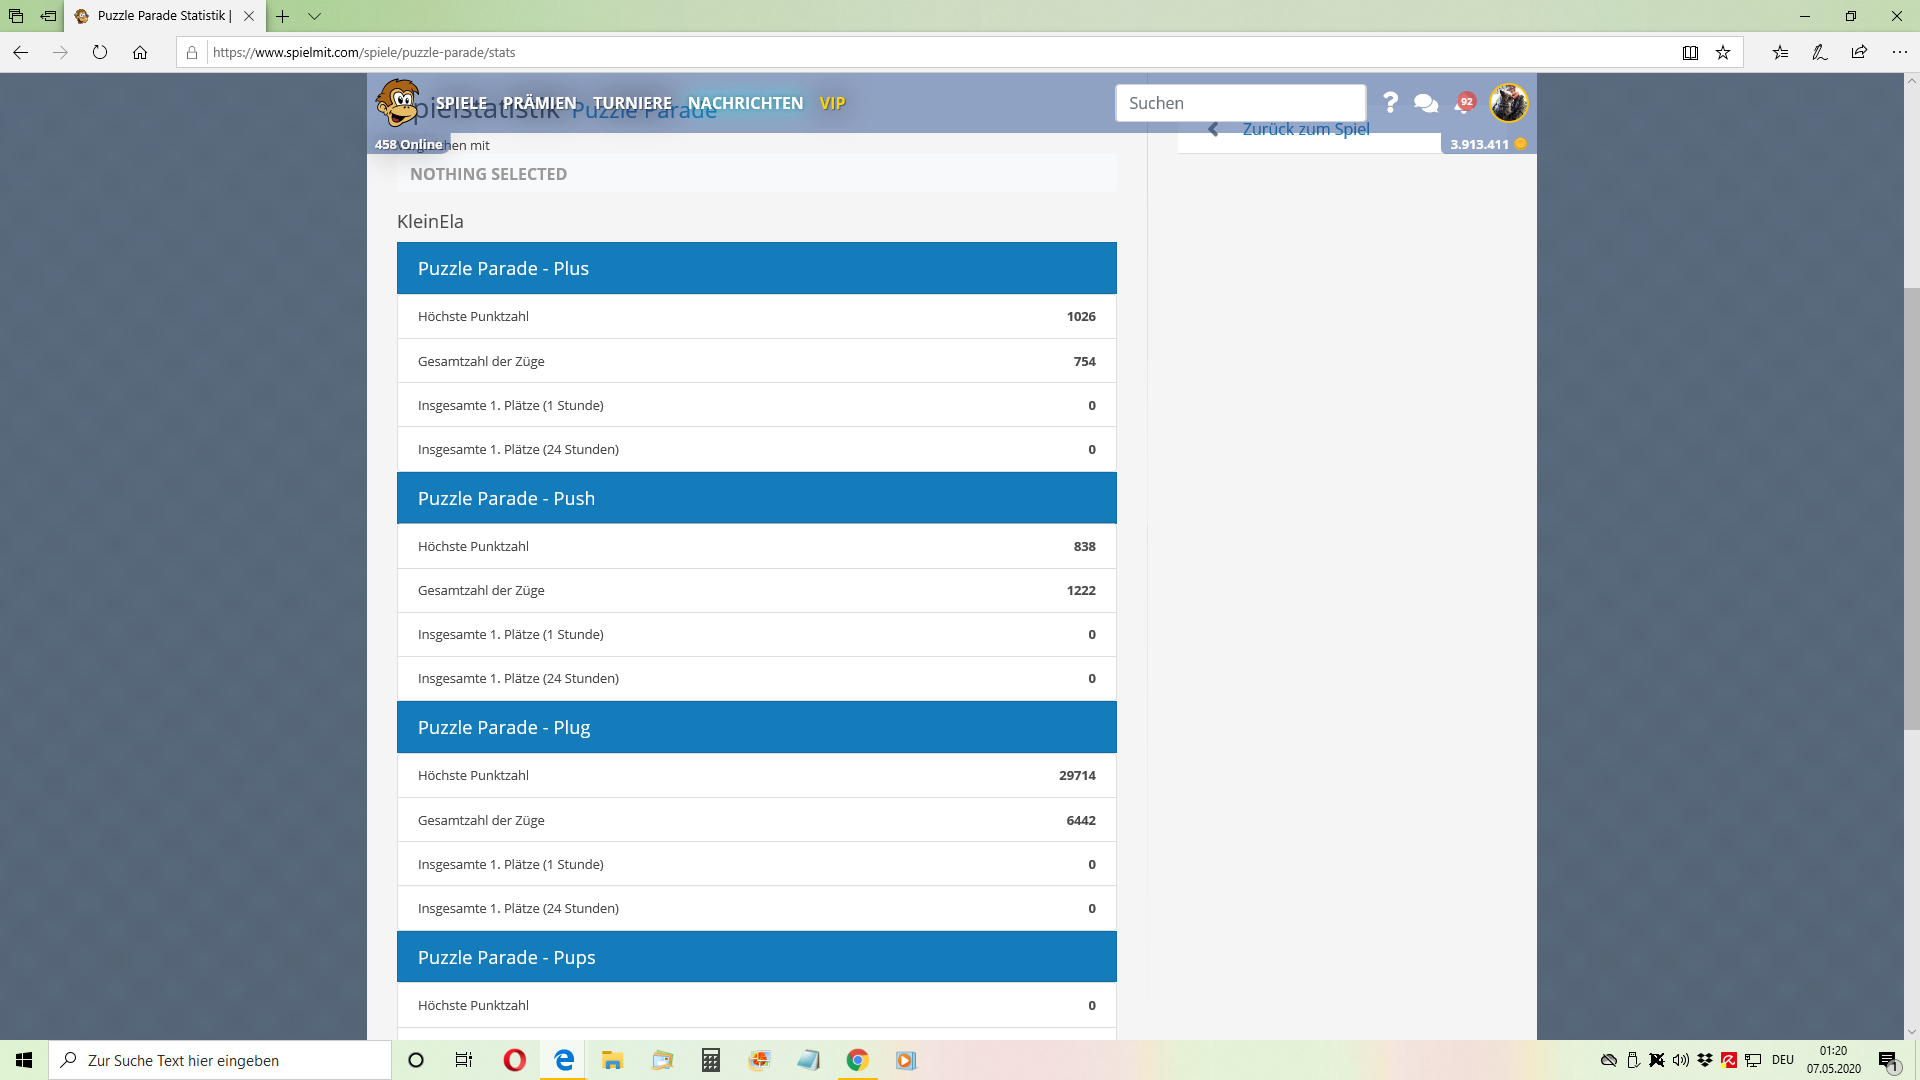Go to the VIP section

tap(832, 103)
